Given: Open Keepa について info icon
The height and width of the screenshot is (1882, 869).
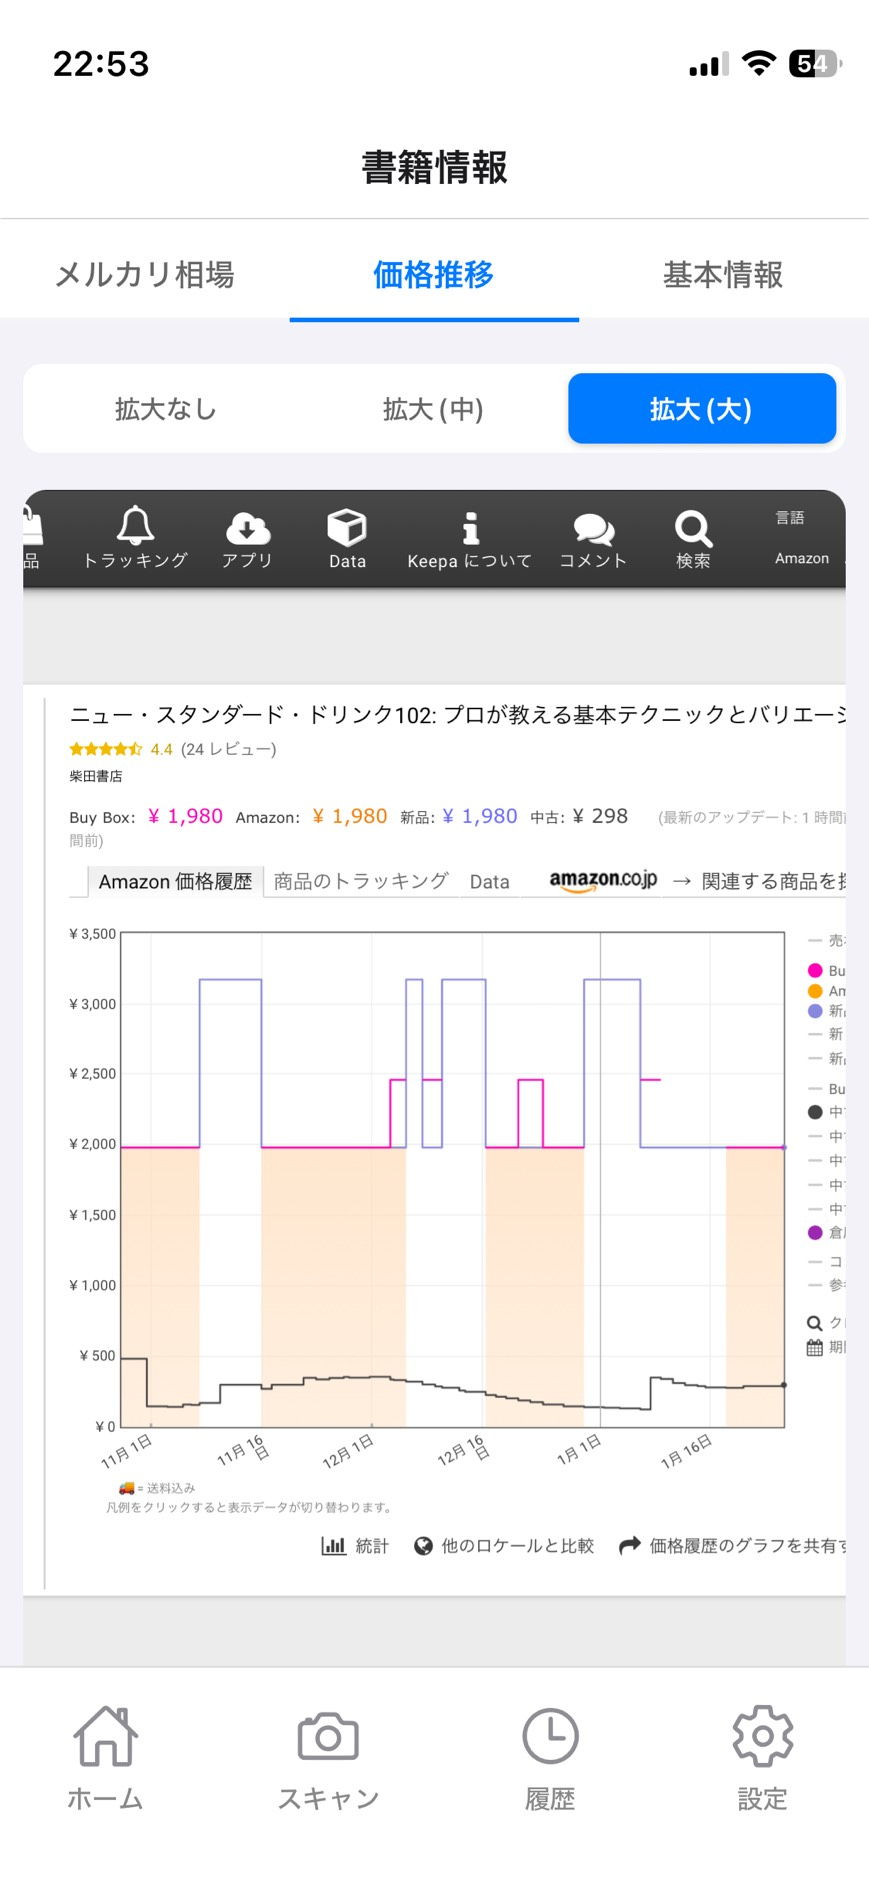Looking at the screenshot, I should (470, 528).
